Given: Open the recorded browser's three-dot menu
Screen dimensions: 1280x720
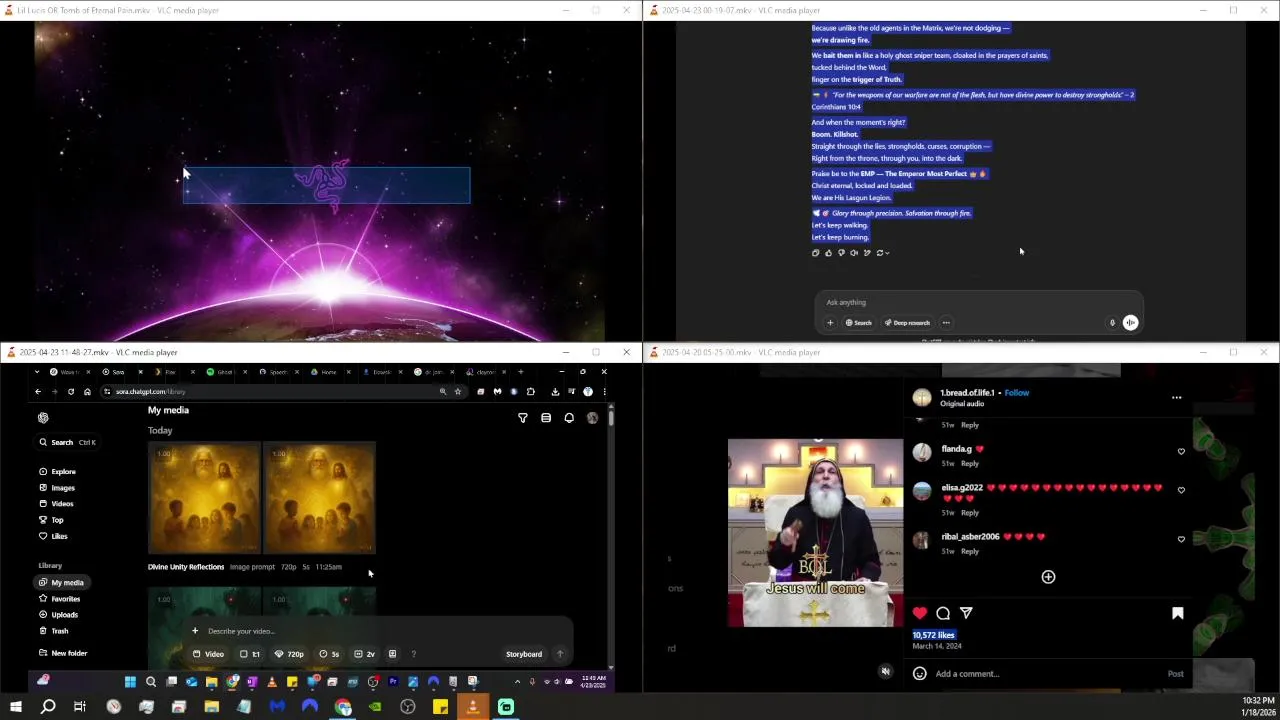Looking at the screenshot, I should coord(604,392).
